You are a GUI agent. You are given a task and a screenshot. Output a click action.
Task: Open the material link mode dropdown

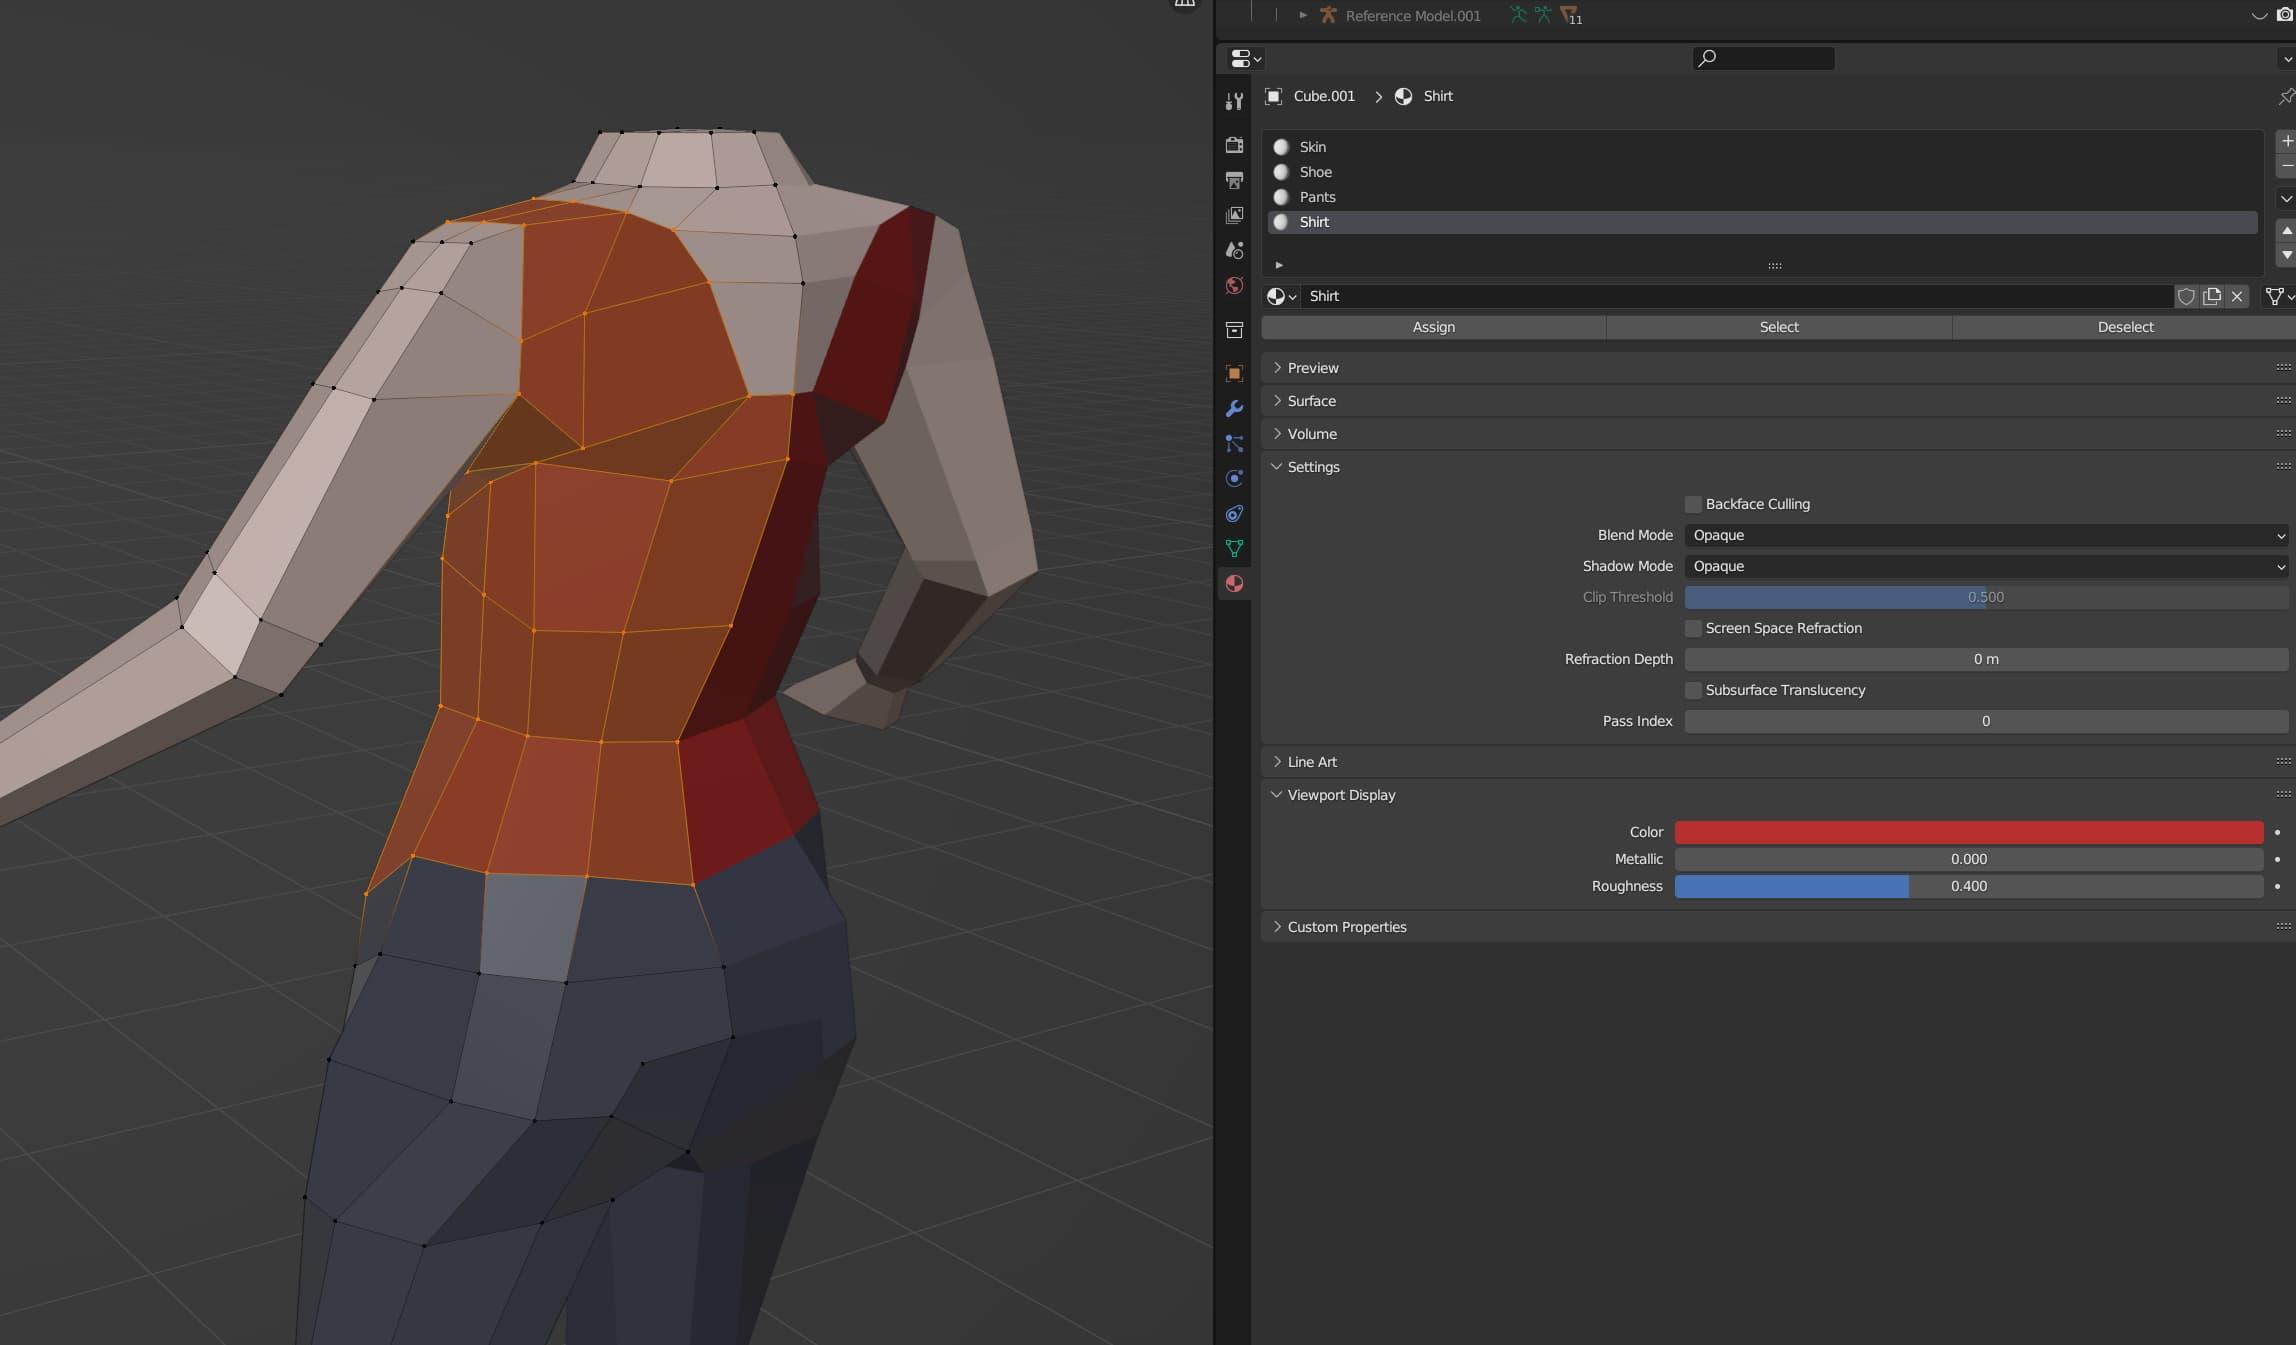coord(2279,296)
